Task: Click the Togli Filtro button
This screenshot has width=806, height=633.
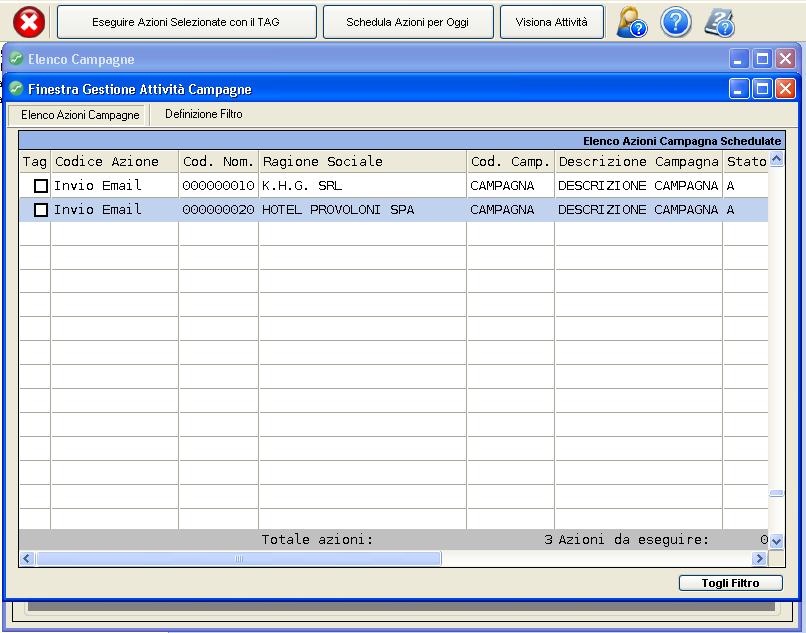Action: tap(730, 583)
